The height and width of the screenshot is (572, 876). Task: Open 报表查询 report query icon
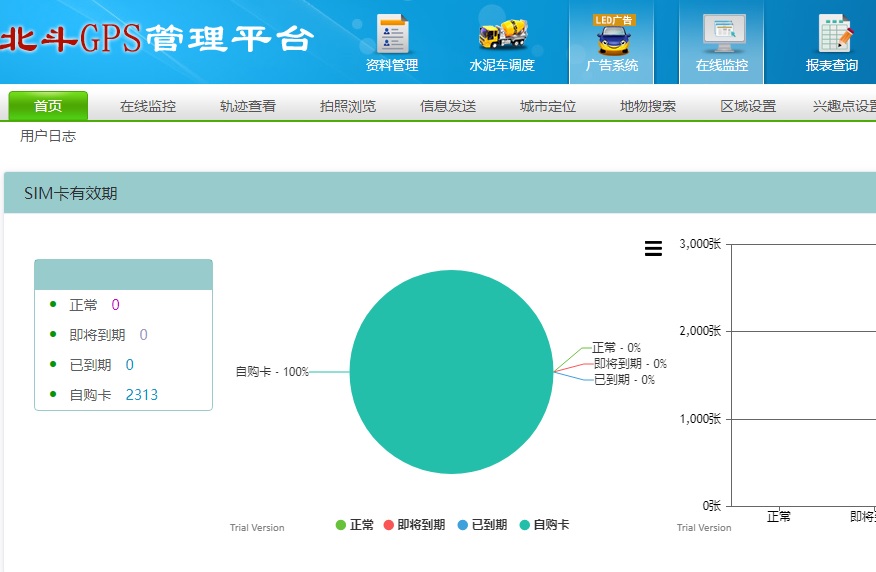832,43
